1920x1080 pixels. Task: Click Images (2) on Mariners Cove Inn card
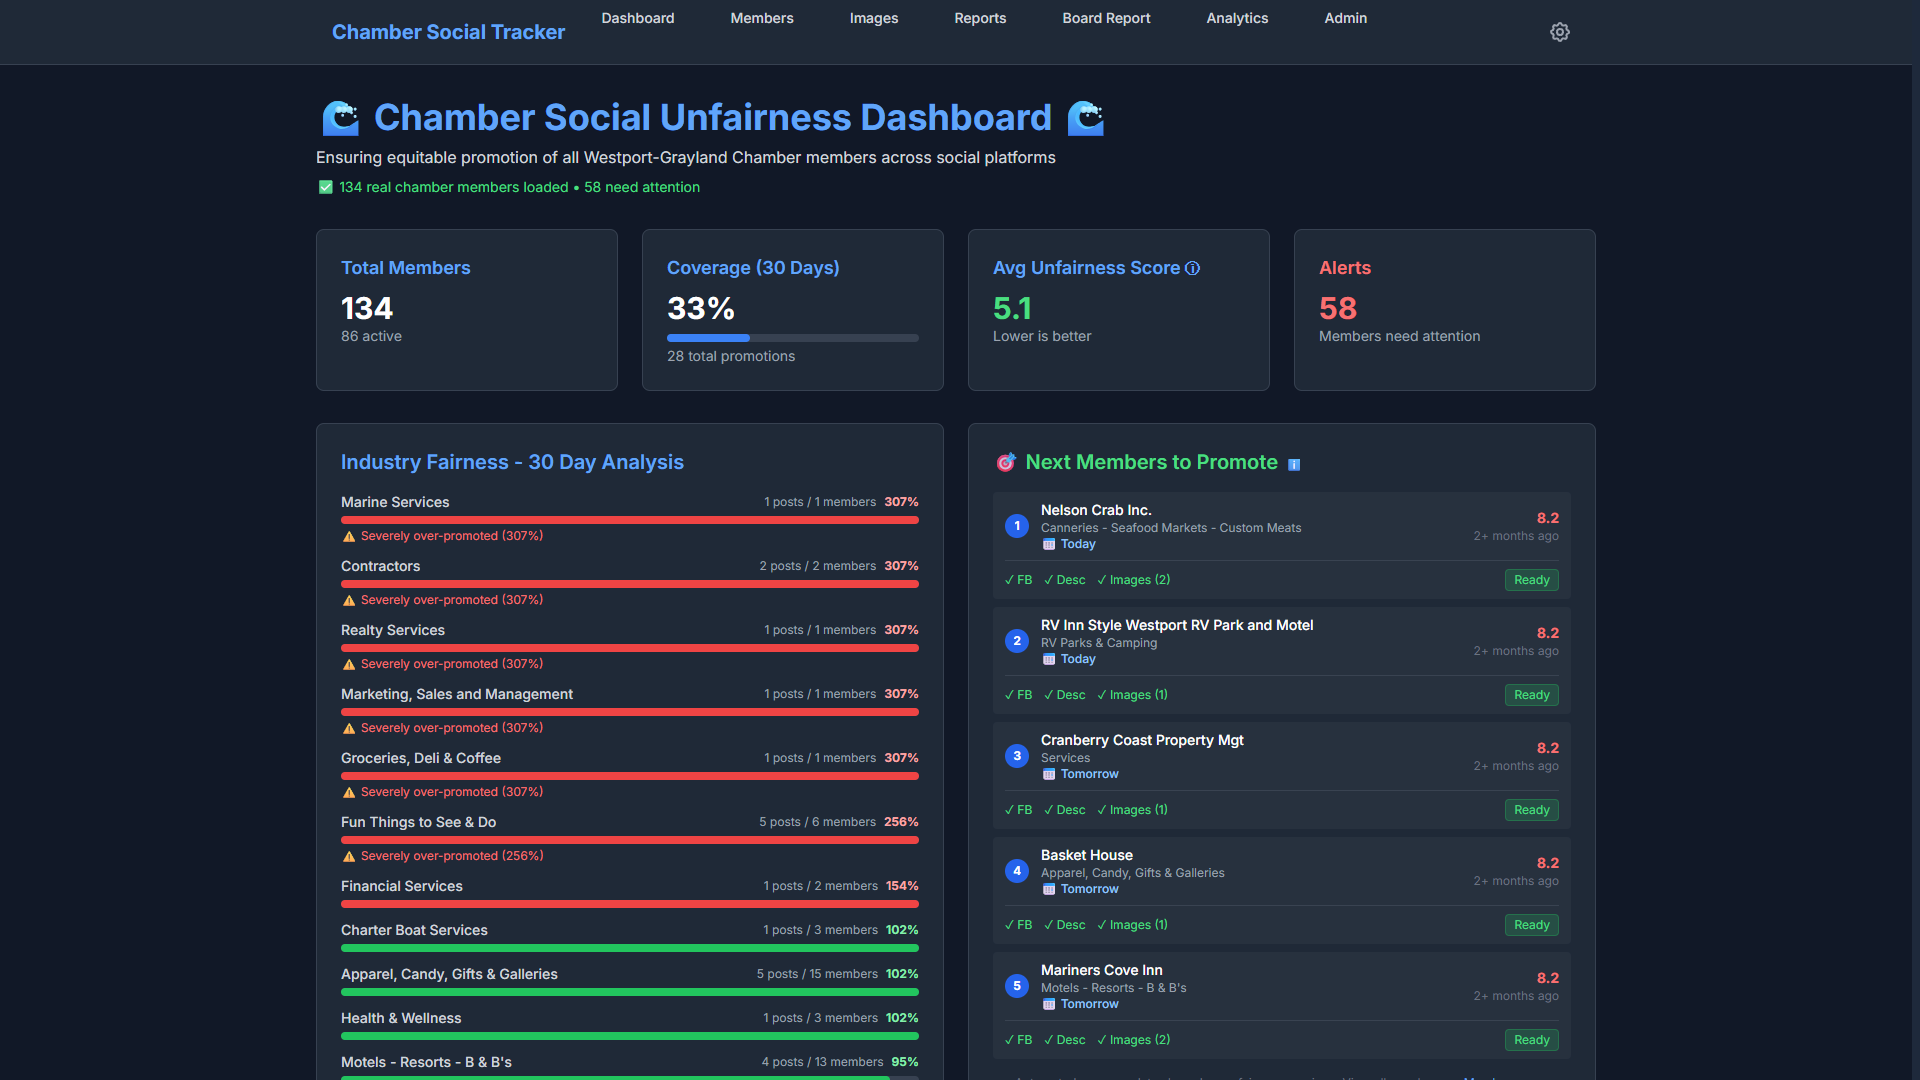click(x=1134, y=1040)
